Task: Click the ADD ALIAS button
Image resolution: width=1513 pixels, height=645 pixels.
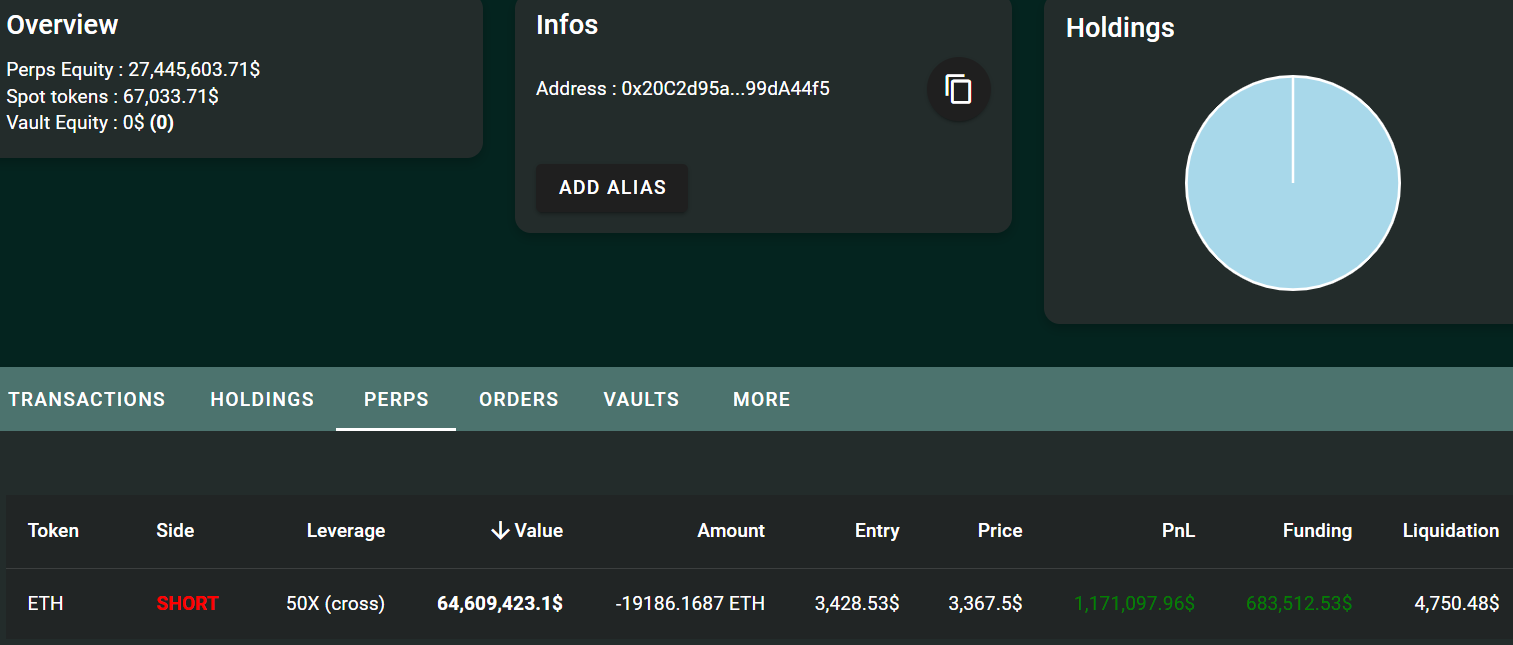Action: coord(612,188)
